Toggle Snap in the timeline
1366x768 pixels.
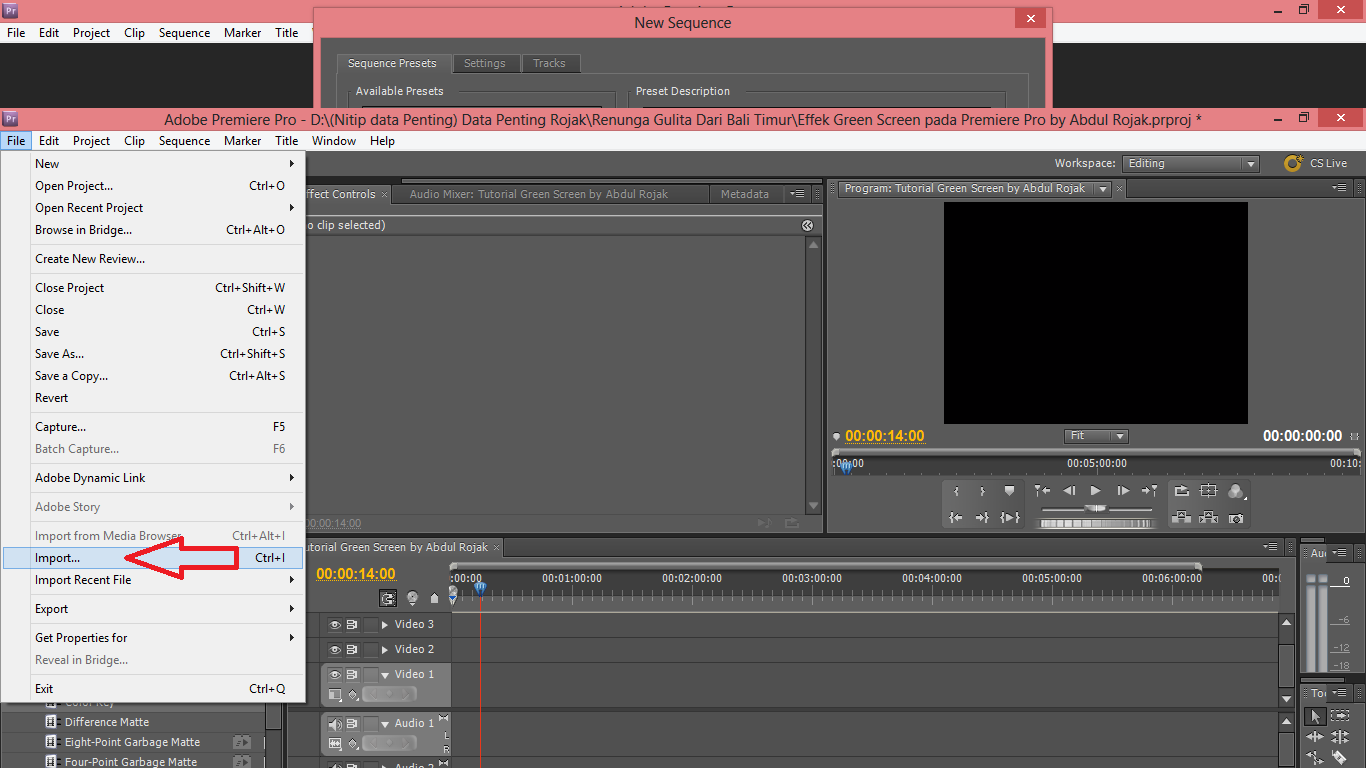tap(388, 598)
